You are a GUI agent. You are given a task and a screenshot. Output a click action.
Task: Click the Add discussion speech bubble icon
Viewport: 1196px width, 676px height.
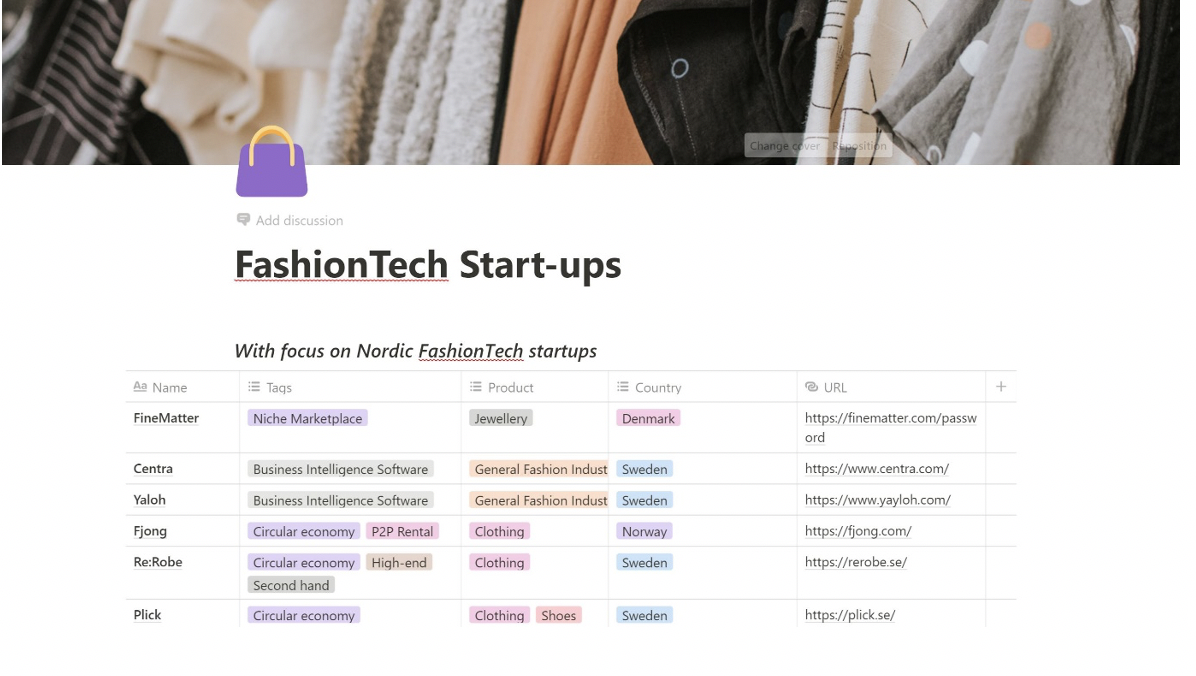click(x=243, y=220)
